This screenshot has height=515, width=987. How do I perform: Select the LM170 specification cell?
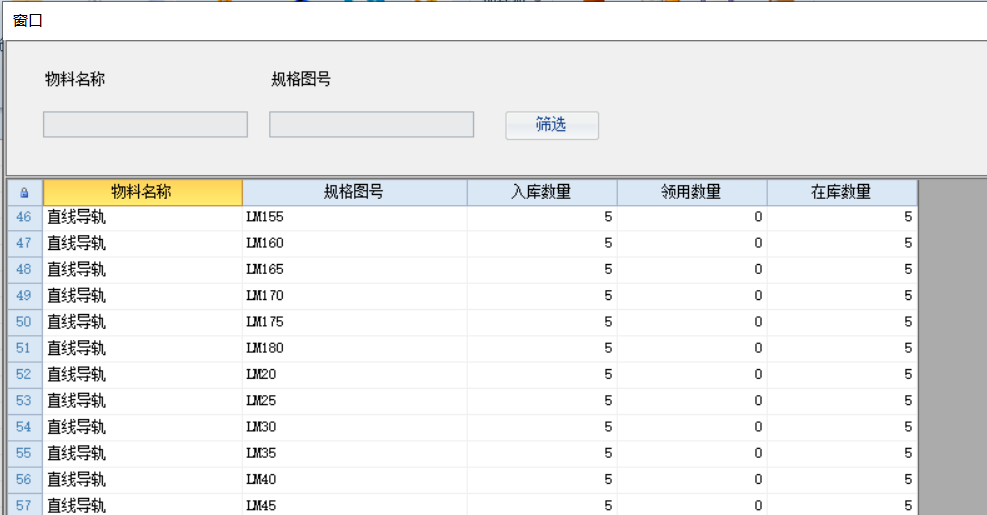click(354, 296)
